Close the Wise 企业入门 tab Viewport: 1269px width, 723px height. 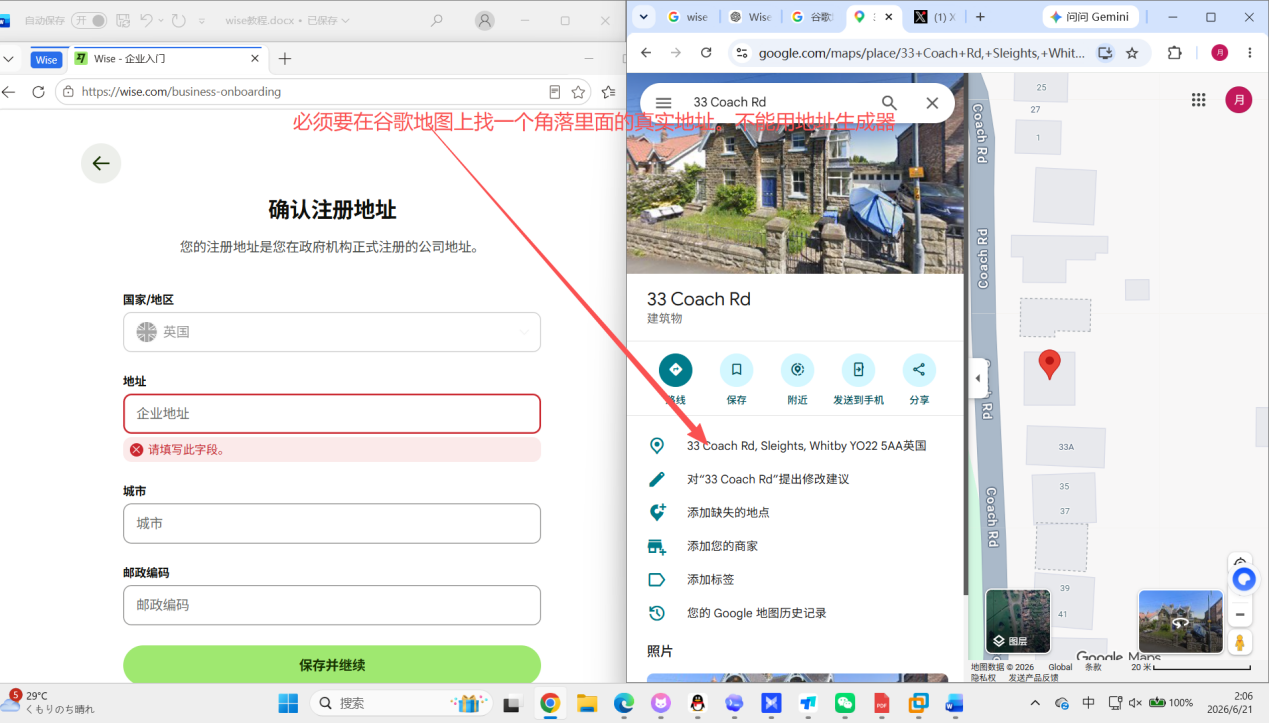256,59
